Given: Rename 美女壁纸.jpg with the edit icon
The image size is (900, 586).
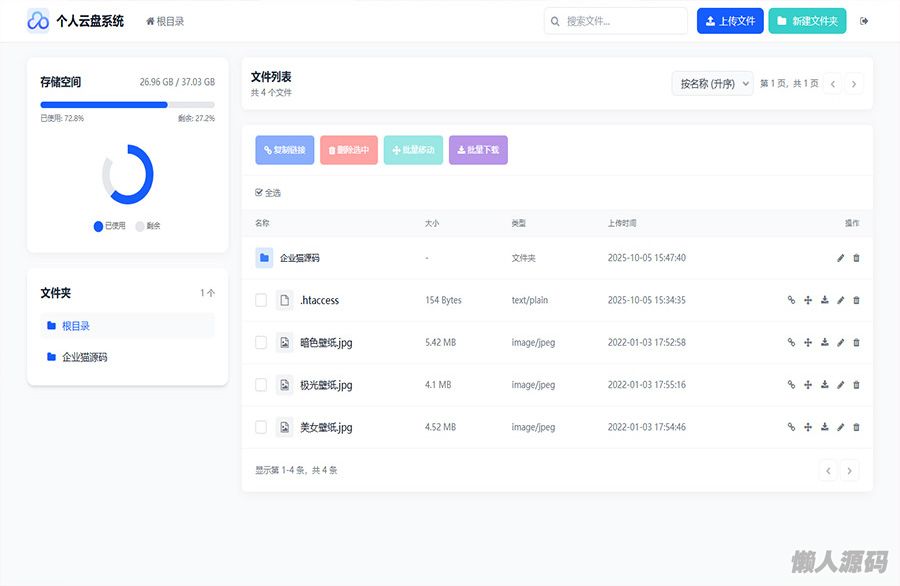Looking at the screenshot, I should point(841,427).
